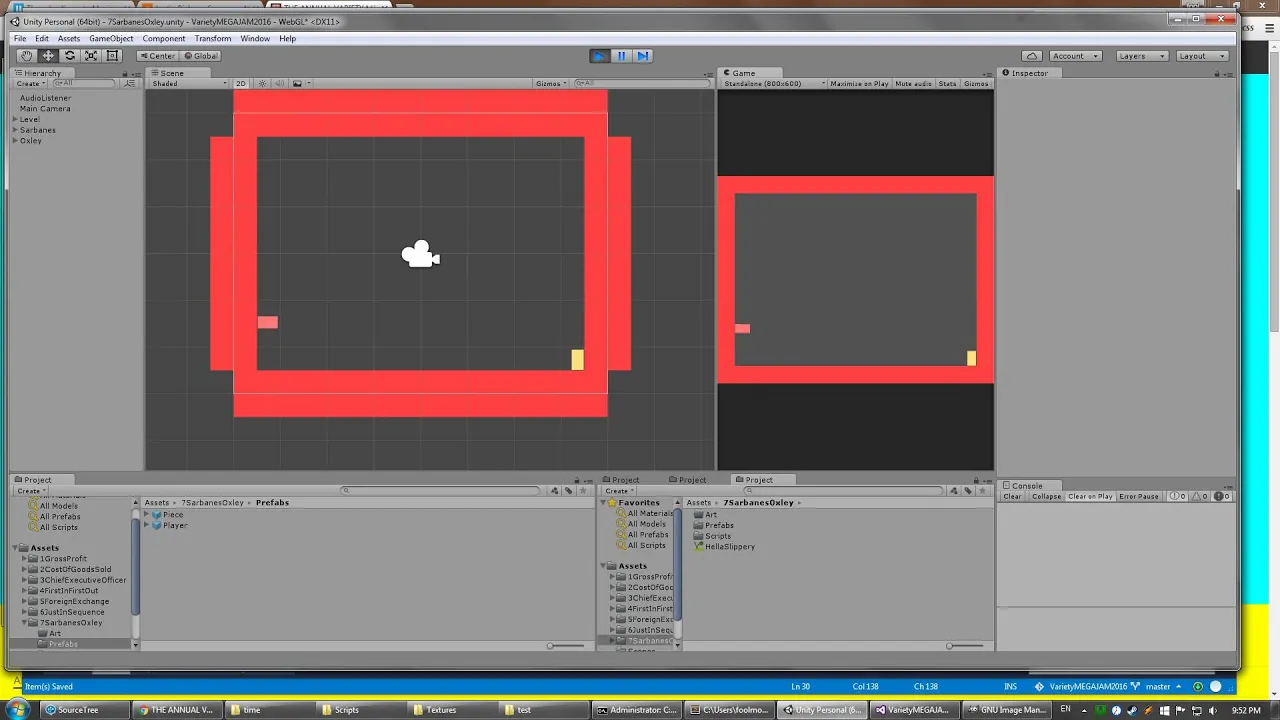Toggle pivot mode Center button
The width and height of the screenshot is (1280, 720).
click(x=157, y=56)
